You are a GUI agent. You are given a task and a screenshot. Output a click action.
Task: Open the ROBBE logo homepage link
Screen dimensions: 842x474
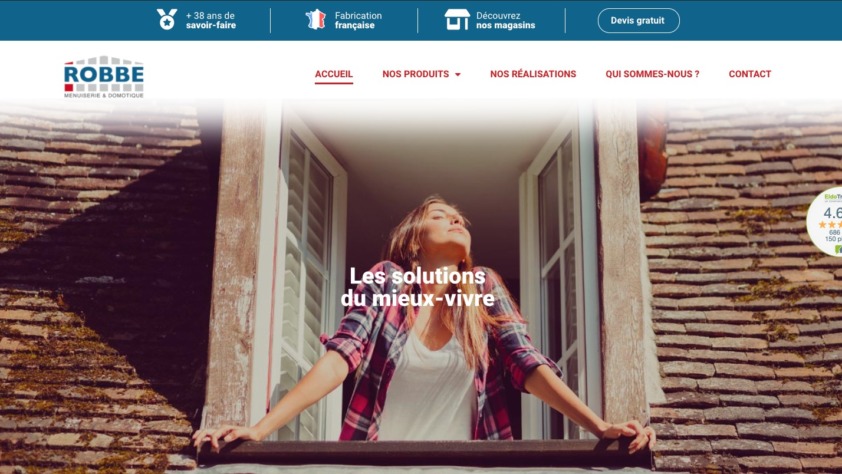tap(104, 77)
